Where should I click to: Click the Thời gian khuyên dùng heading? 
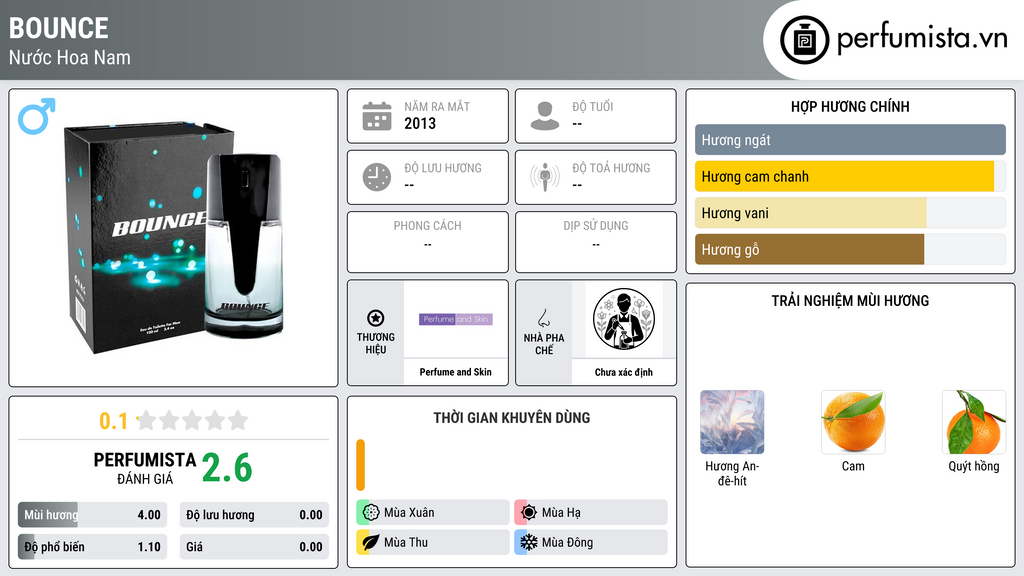click(512, 418)
